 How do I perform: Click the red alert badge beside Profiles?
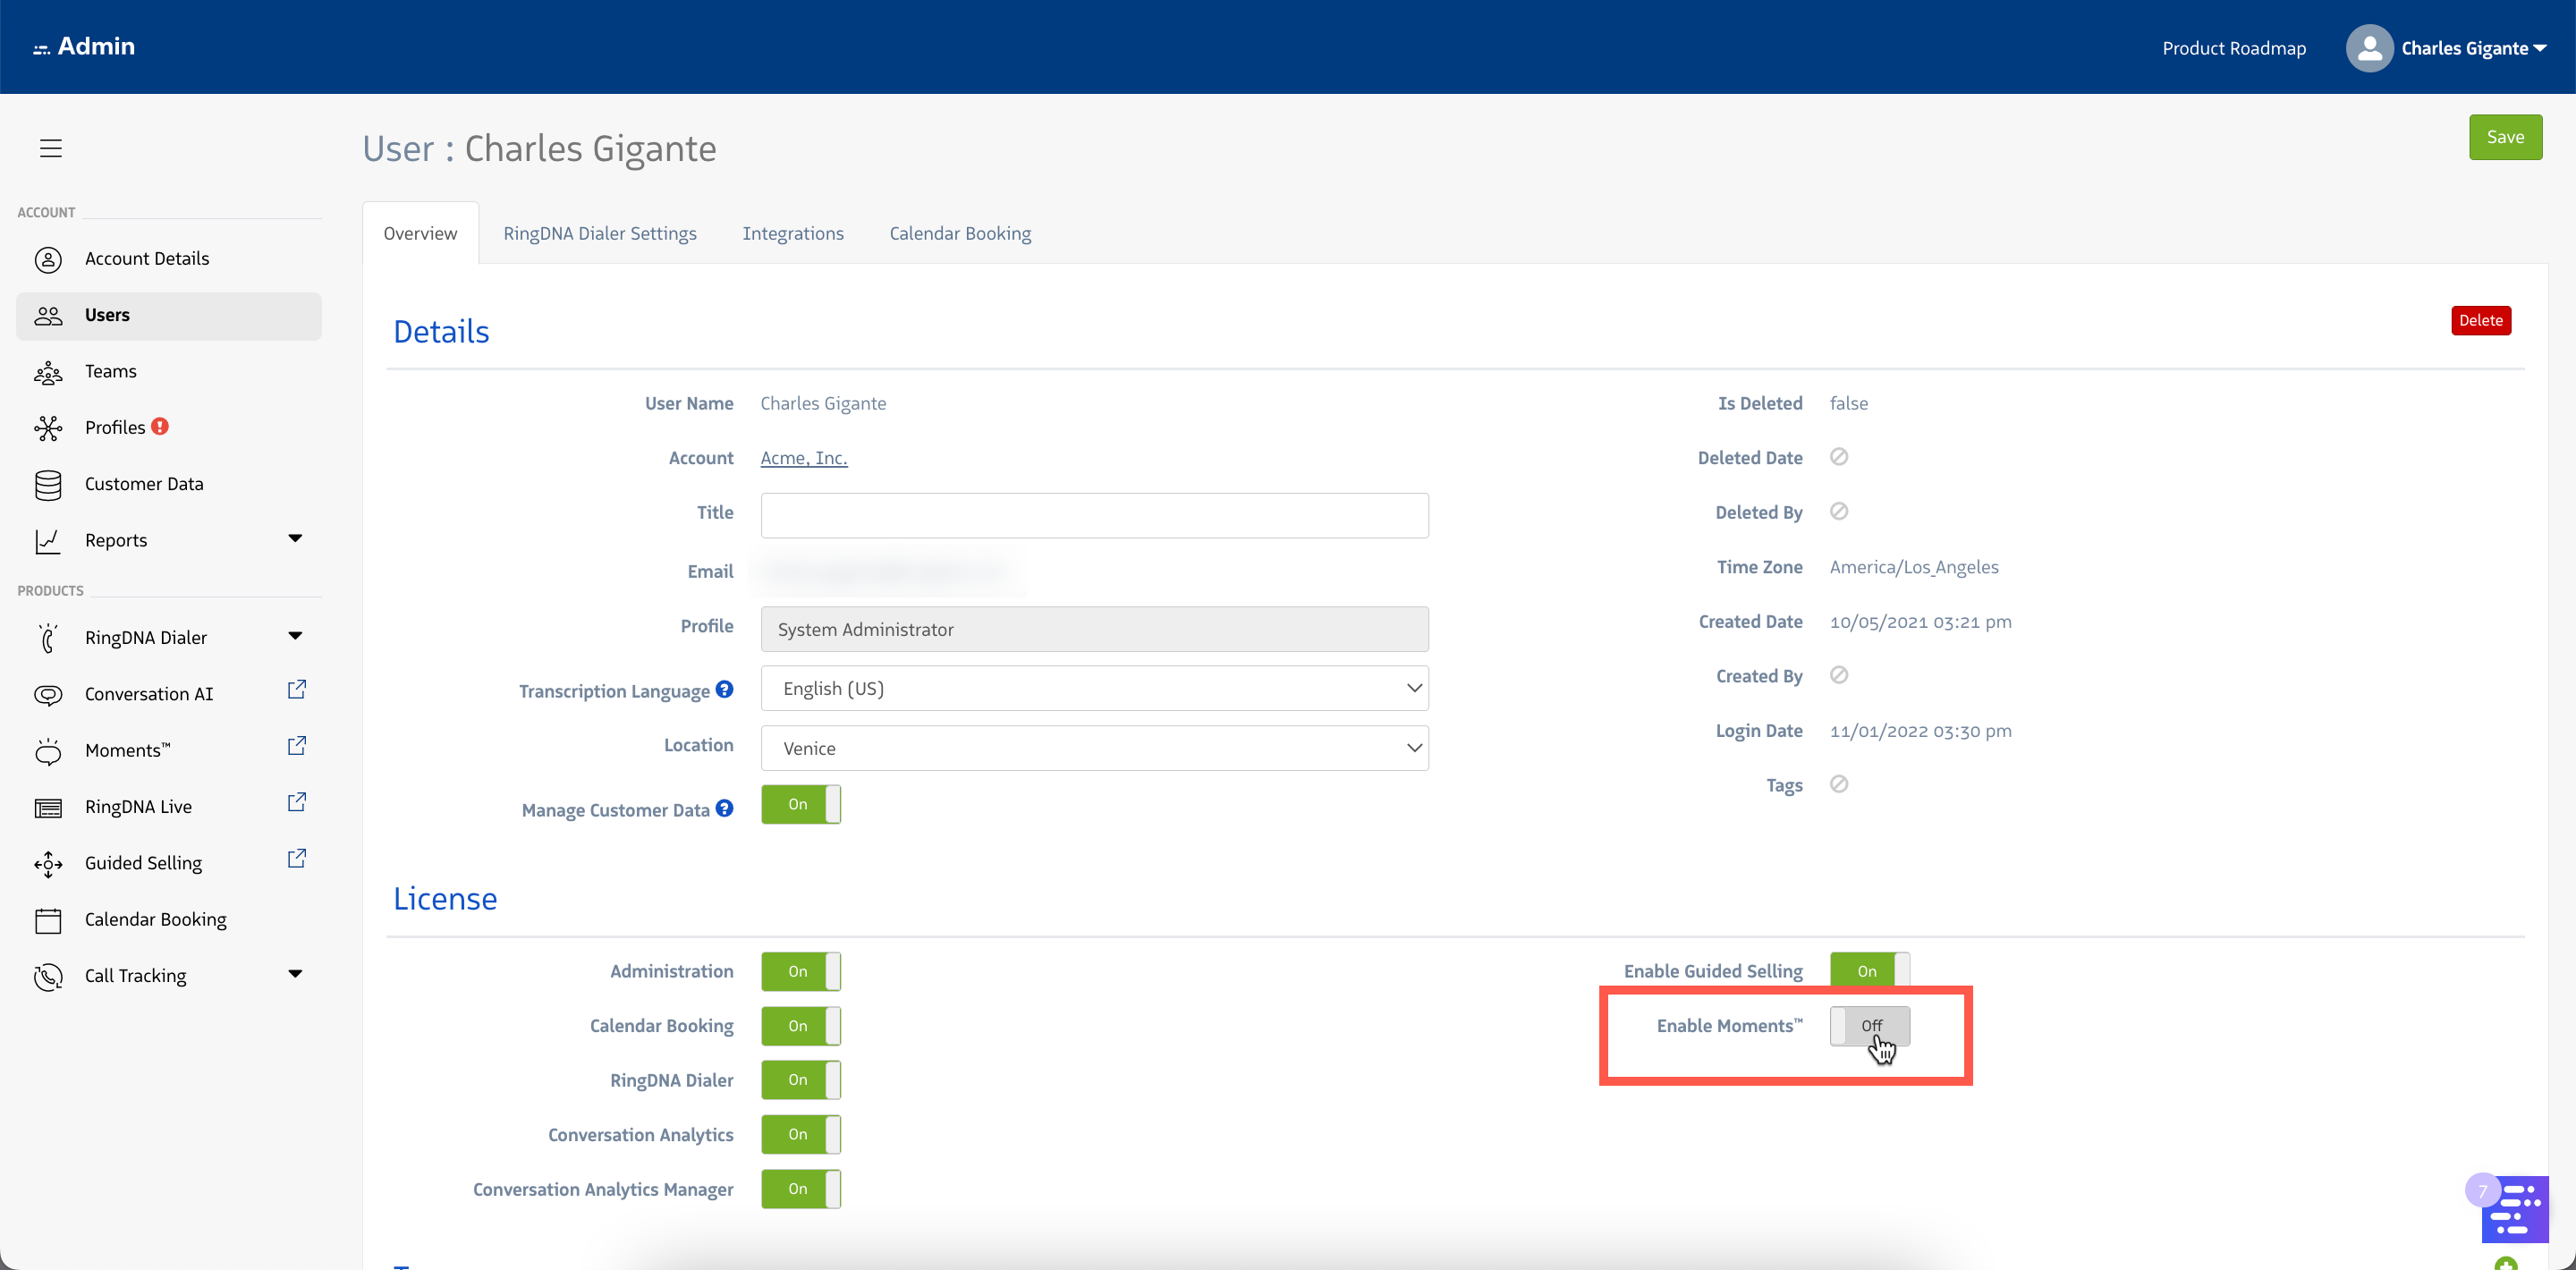coord(160,426)
